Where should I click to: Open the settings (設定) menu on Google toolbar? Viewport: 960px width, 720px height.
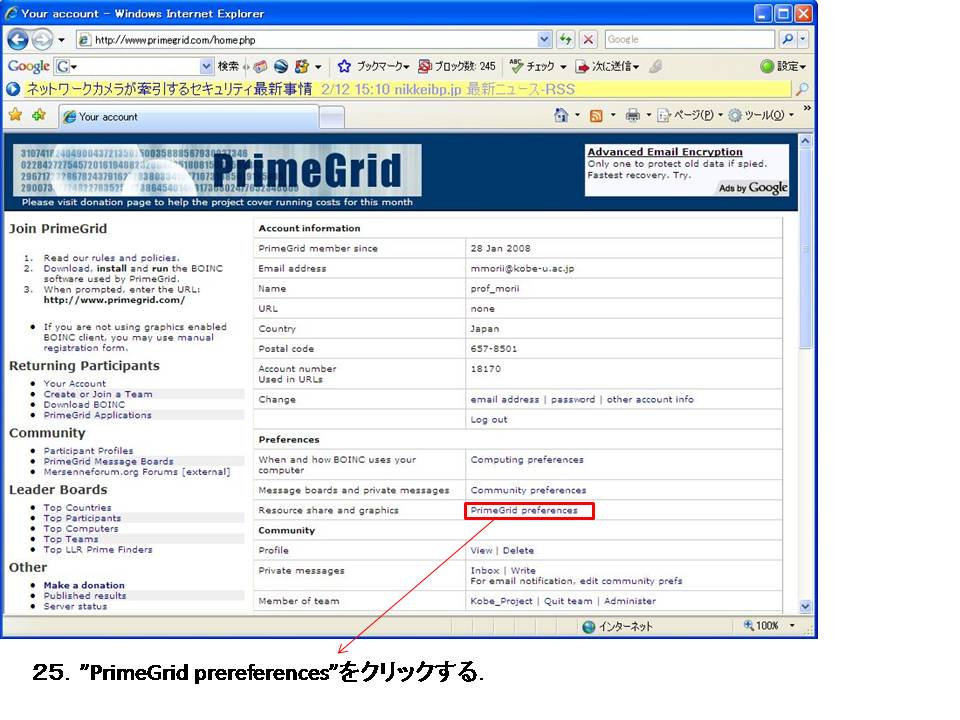coord(791,66)
